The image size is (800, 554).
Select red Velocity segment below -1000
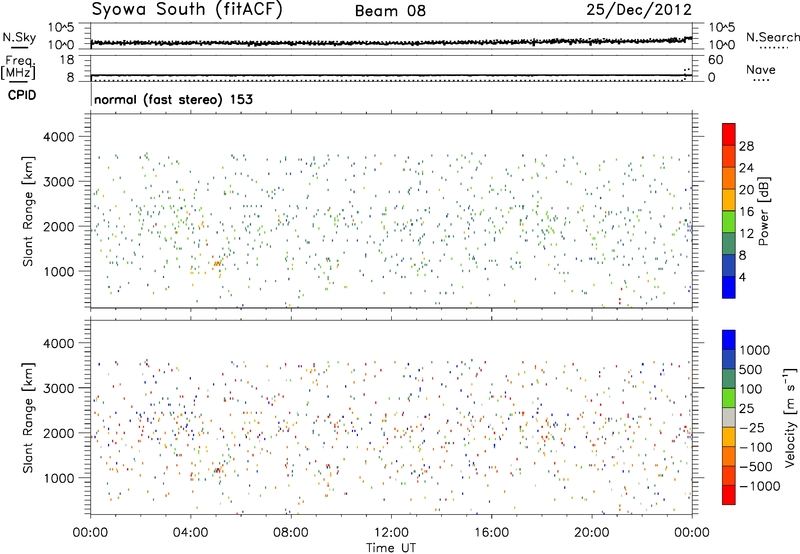click(729, 495)
